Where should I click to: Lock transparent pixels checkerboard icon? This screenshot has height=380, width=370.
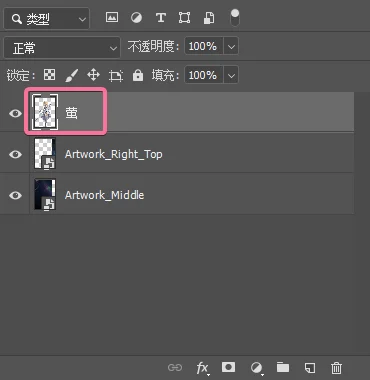pos(50,75)
